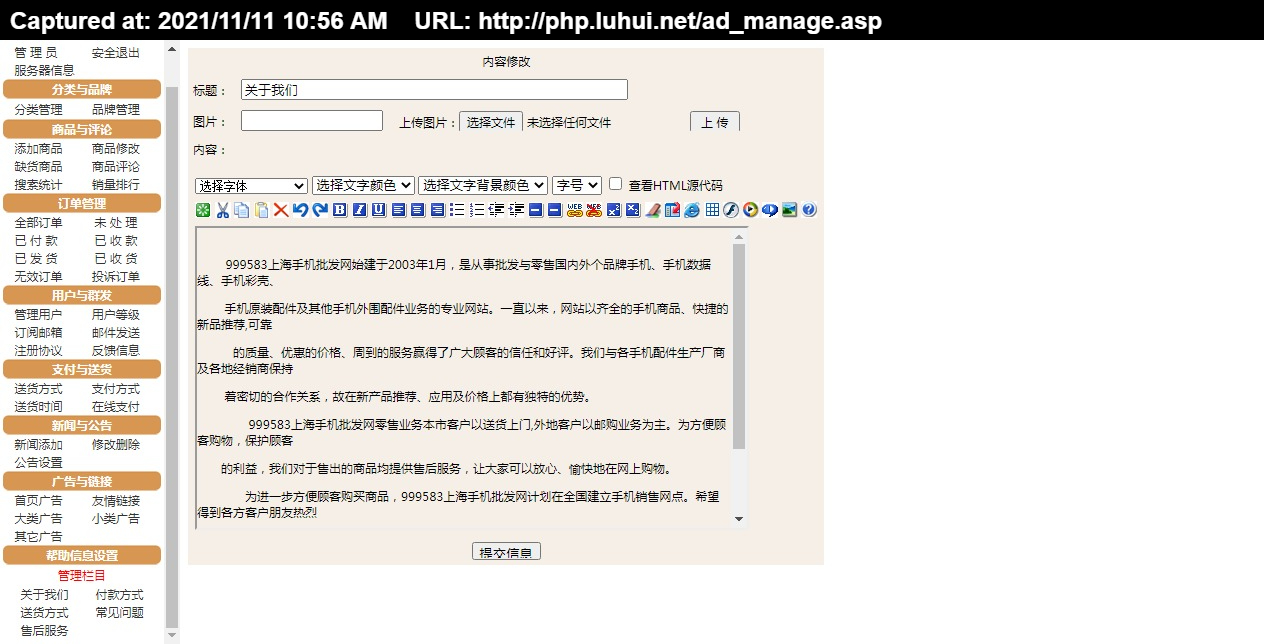Click the green select-all icon in editor toolbar

pos(202,210)
